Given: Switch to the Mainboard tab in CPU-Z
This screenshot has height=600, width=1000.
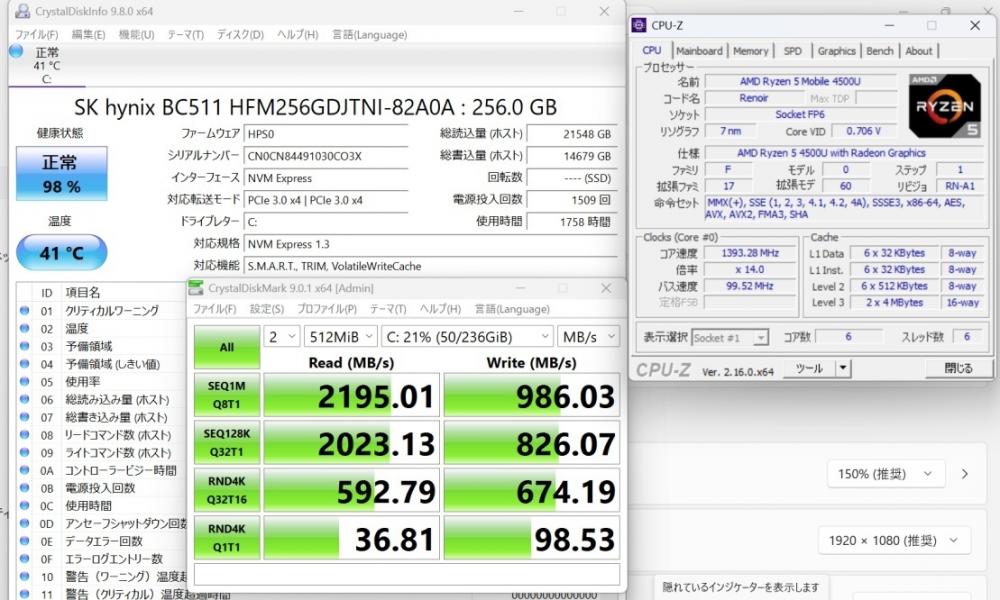Looking at the screenshot, I should pos(699,51).
